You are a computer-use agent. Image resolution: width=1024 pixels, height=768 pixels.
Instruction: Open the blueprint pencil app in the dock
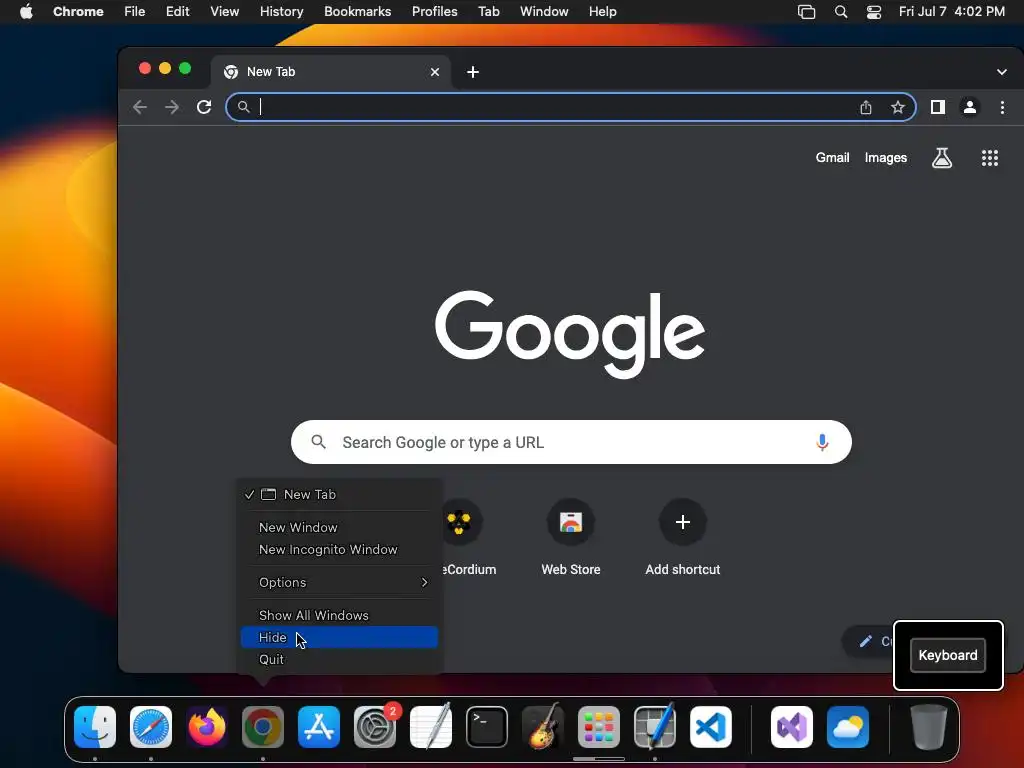pos(655,726)
